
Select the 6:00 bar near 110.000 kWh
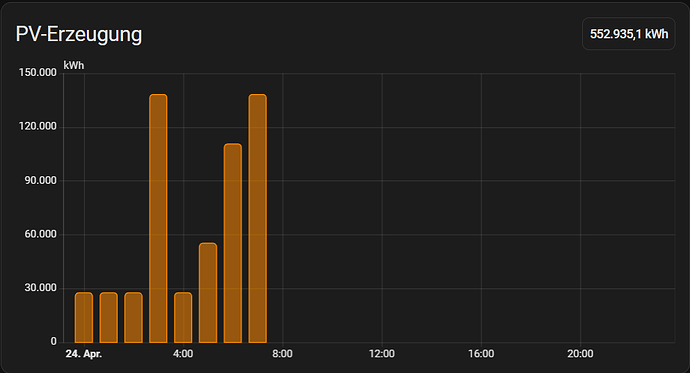point(233,243)
